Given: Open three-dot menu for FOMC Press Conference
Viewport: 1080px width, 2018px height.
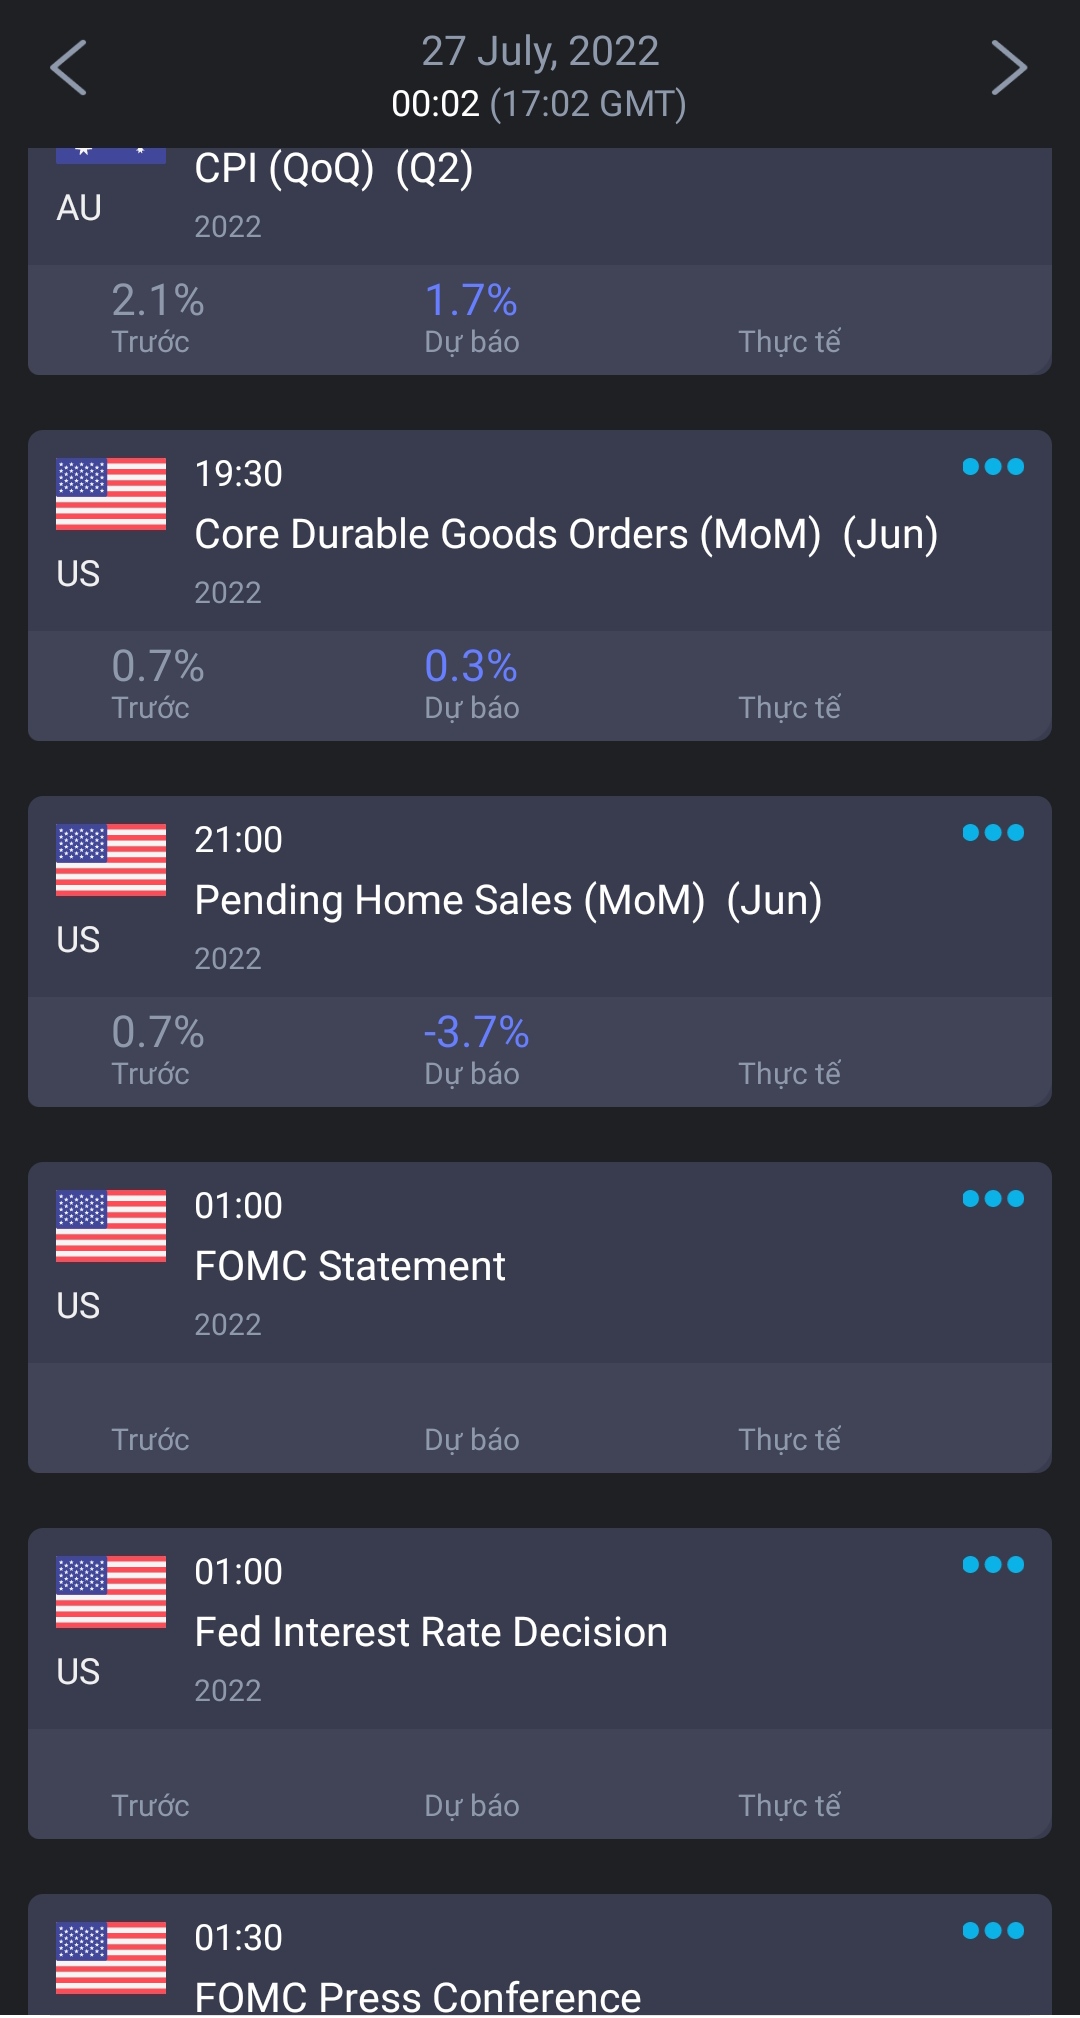Looking at the screenshot, I should pyautogui.click(x=992, y=1931).
